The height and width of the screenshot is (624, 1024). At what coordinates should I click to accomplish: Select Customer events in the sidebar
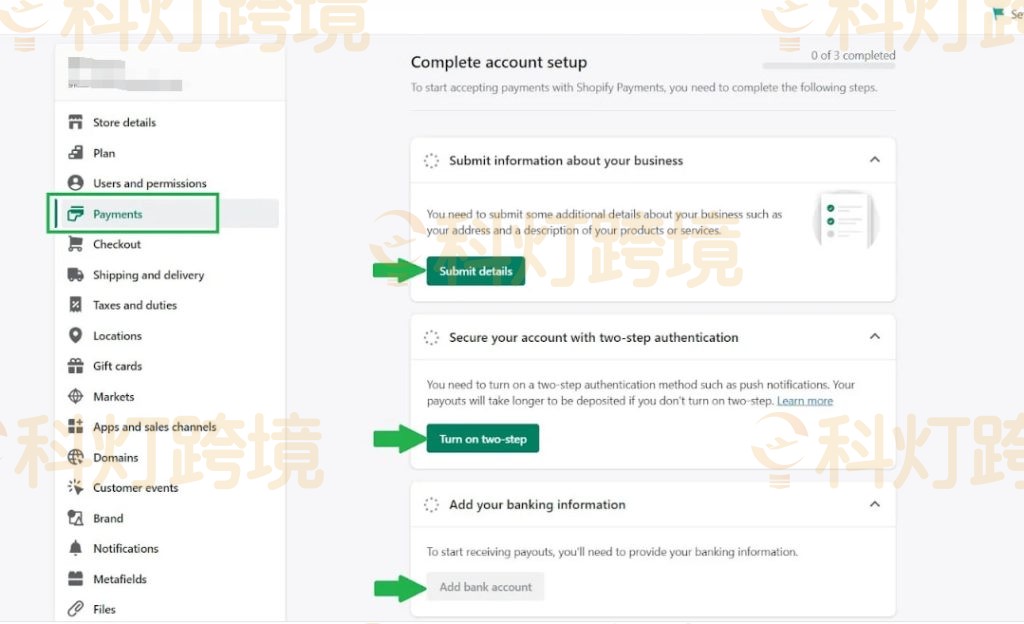135,487
